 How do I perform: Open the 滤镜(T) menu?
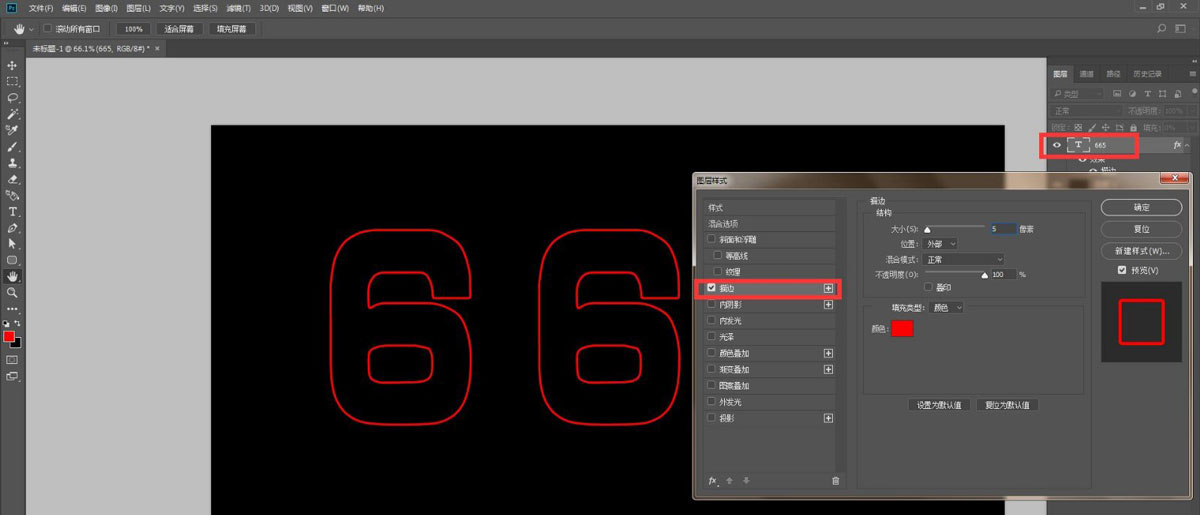(238, 8)
